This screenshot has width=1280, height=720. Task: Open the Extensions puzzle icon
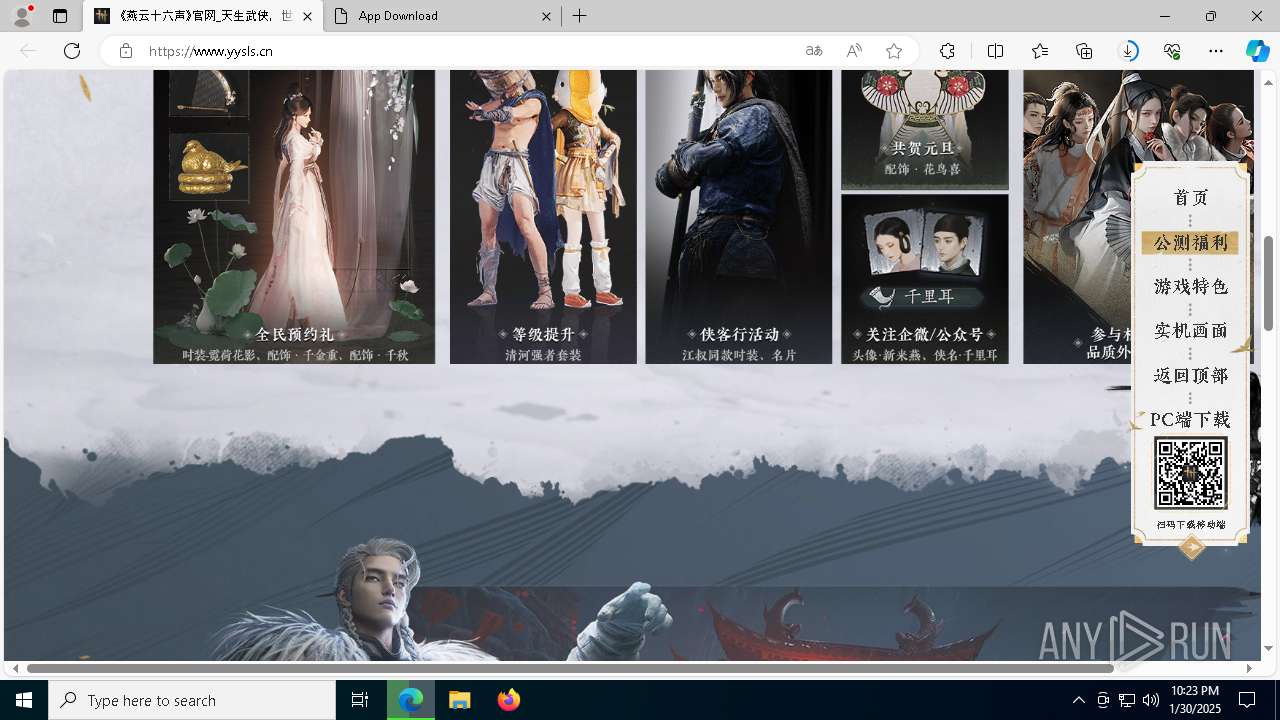click(947, 51)
